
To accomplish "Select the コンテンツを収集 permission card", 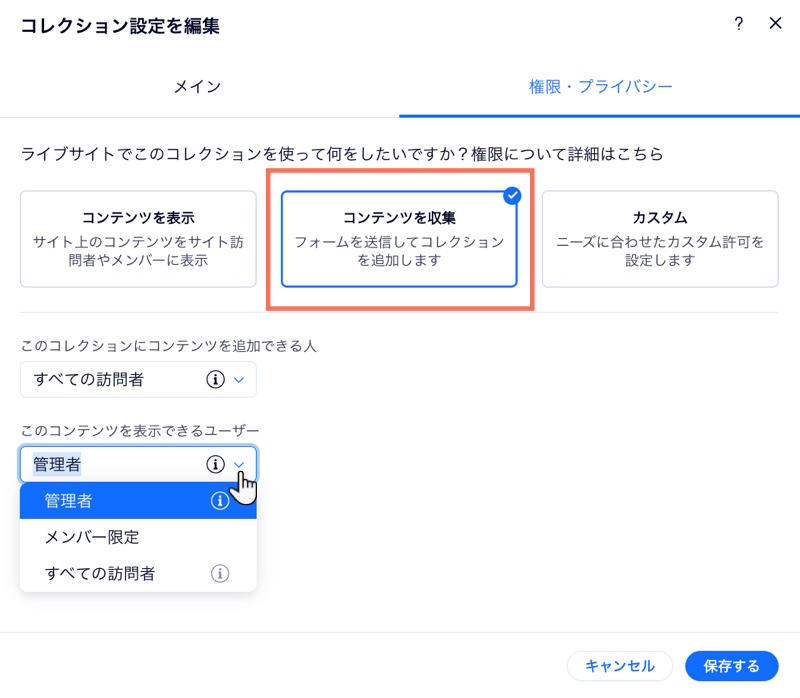I will [x=399, y=239].
